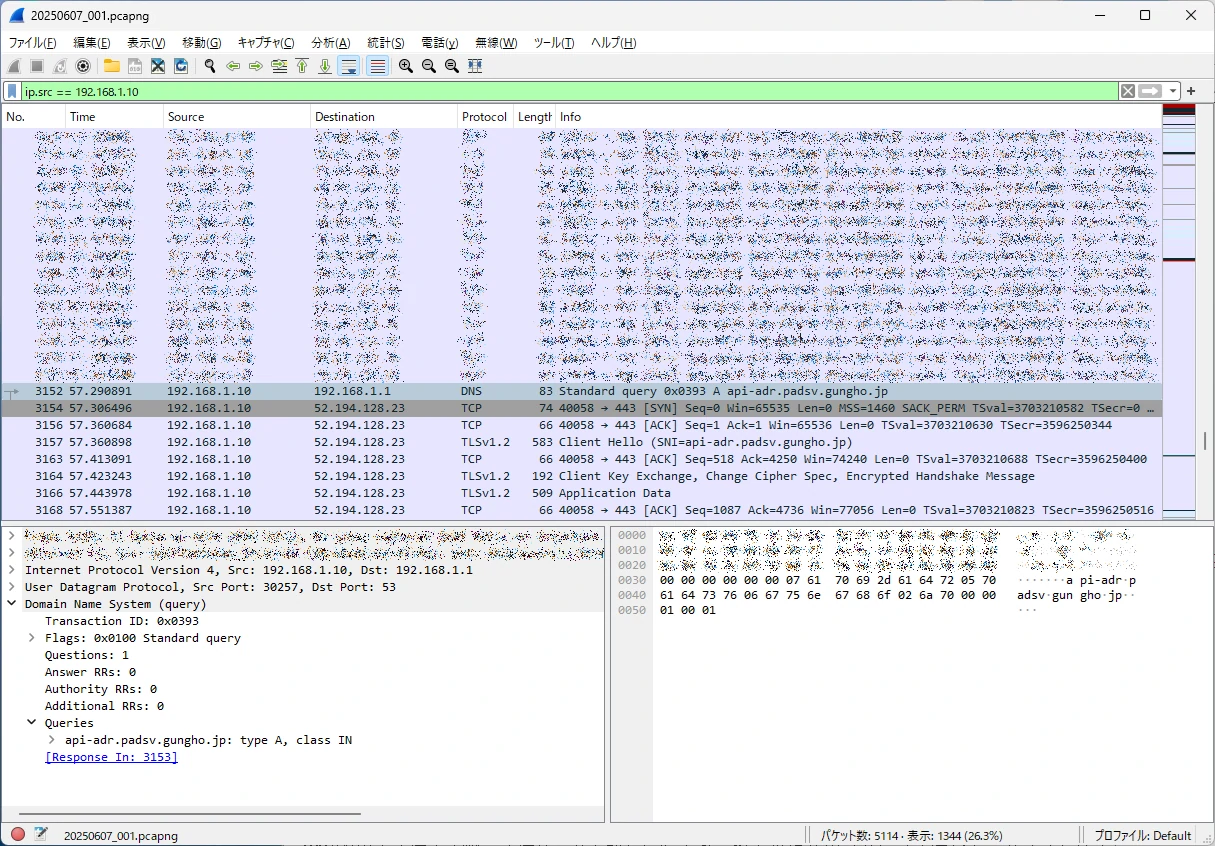Click the find packet magnifier icon

click(x=210, y=66)
